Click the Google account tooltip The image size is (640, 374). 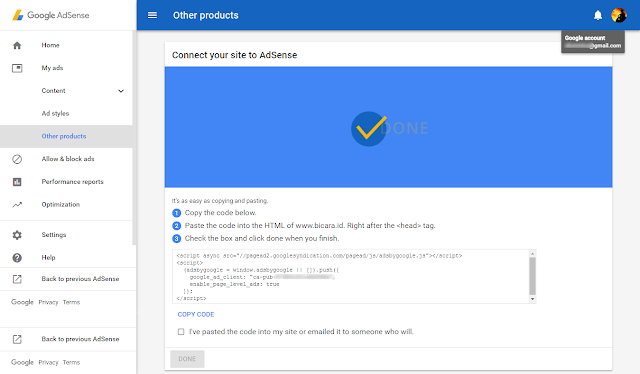[x=593, y=42]
